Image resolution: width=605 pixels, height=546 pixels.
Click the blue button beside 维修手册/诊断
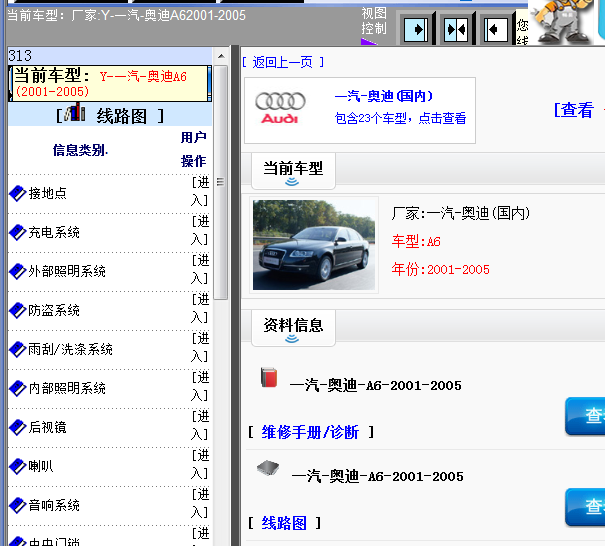click(x=585, y=416)
